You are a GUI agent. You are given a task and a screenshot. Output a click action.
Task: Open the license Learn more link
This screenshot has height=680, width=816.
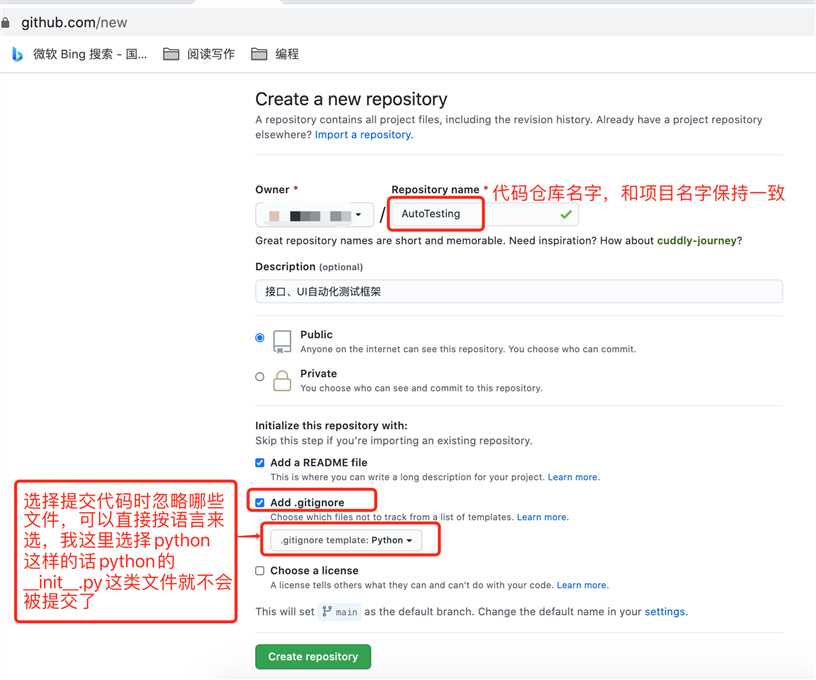coord(582,585)
